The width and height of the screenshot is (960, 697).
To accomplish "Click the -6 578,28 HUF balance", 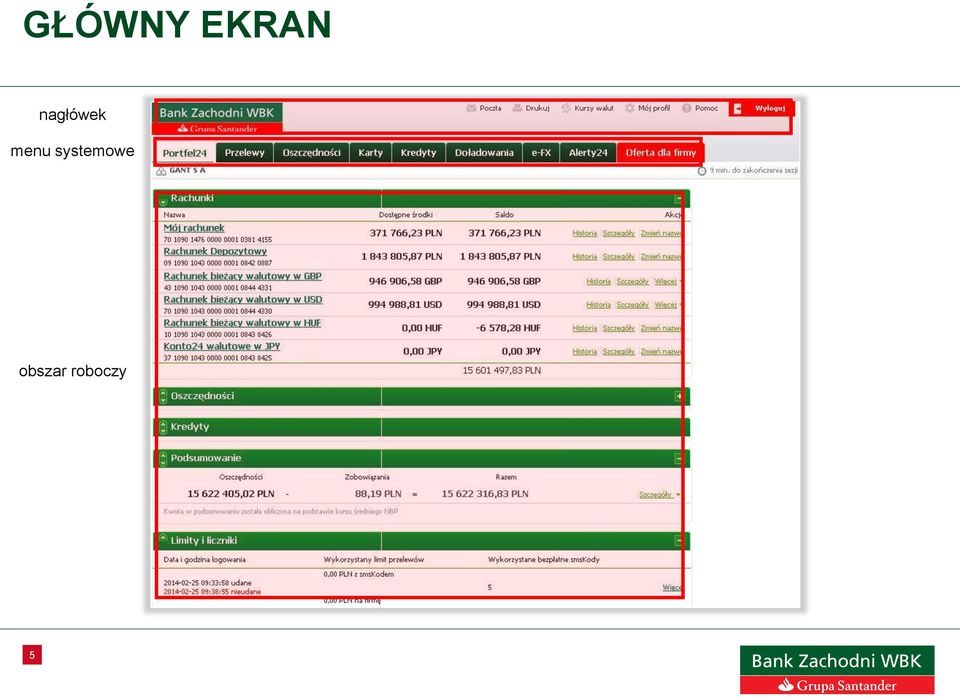I will (x=508, y=328).
